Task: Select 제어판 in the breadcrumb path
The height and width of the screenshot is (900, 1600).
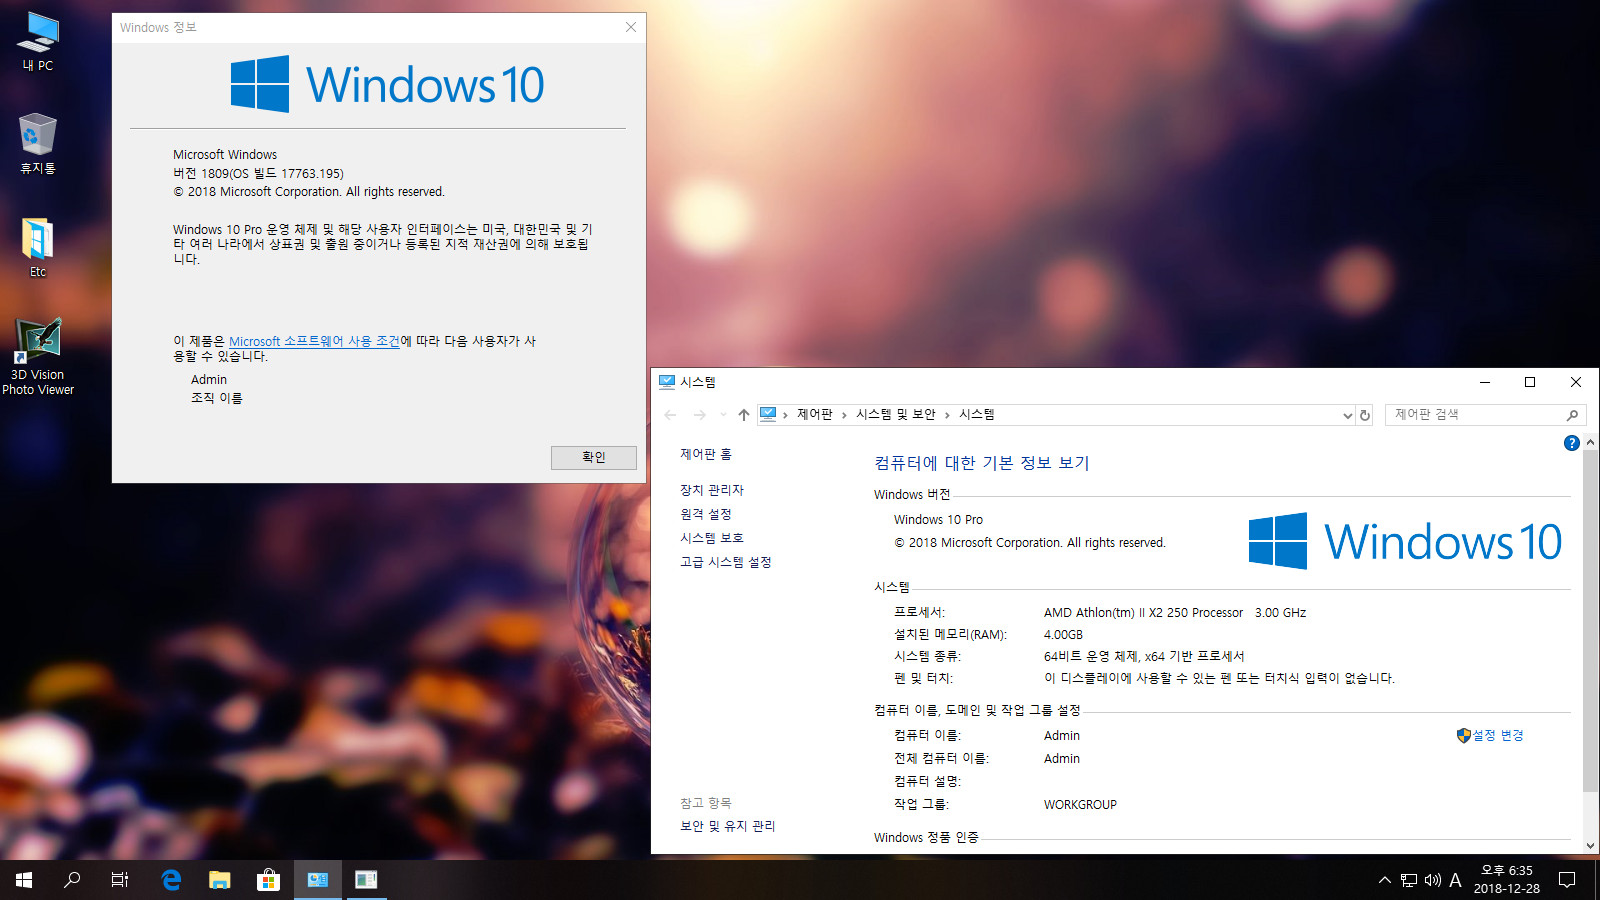Action: coord(814,414)
